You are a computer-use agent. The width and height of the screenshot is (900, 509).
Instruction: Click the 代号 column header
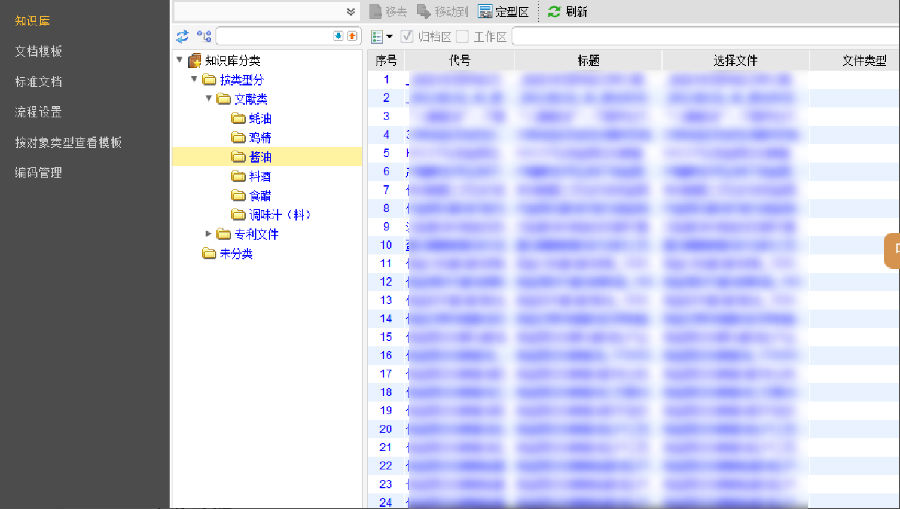(x=460, y=60)
